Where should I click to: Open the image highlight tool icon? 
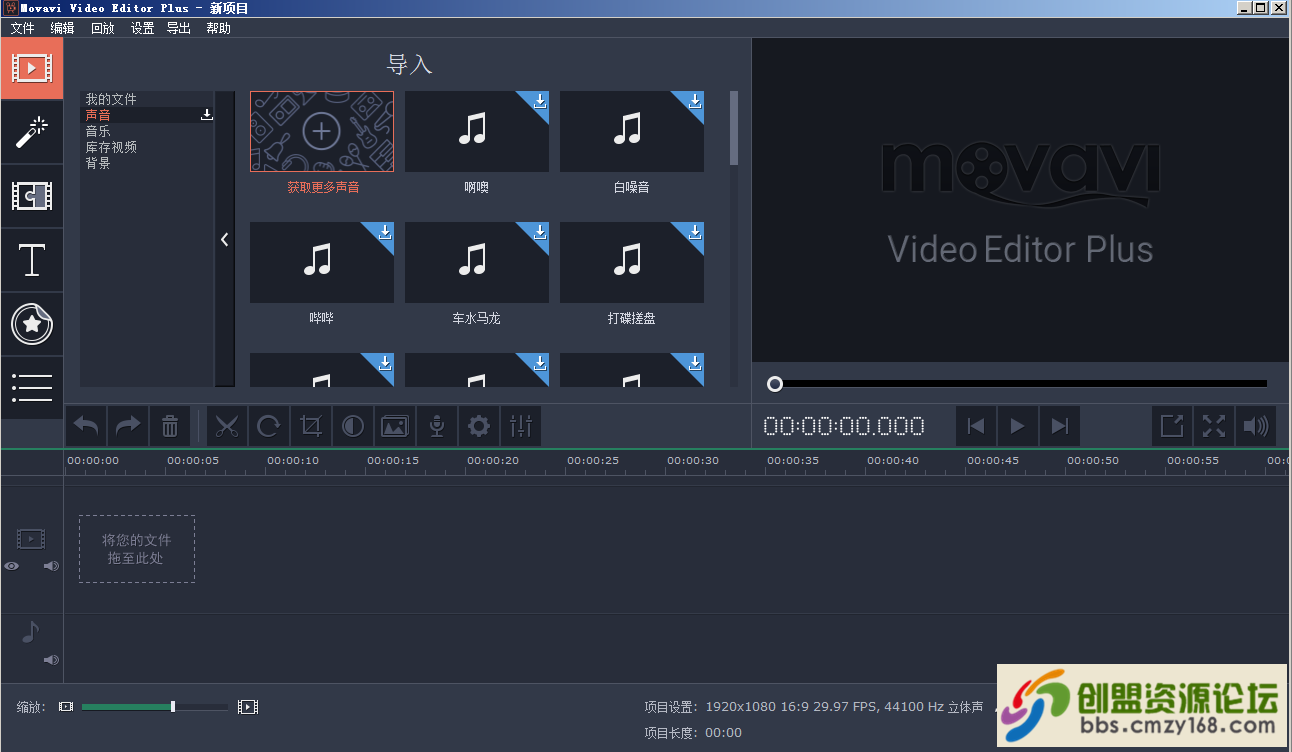395,426
